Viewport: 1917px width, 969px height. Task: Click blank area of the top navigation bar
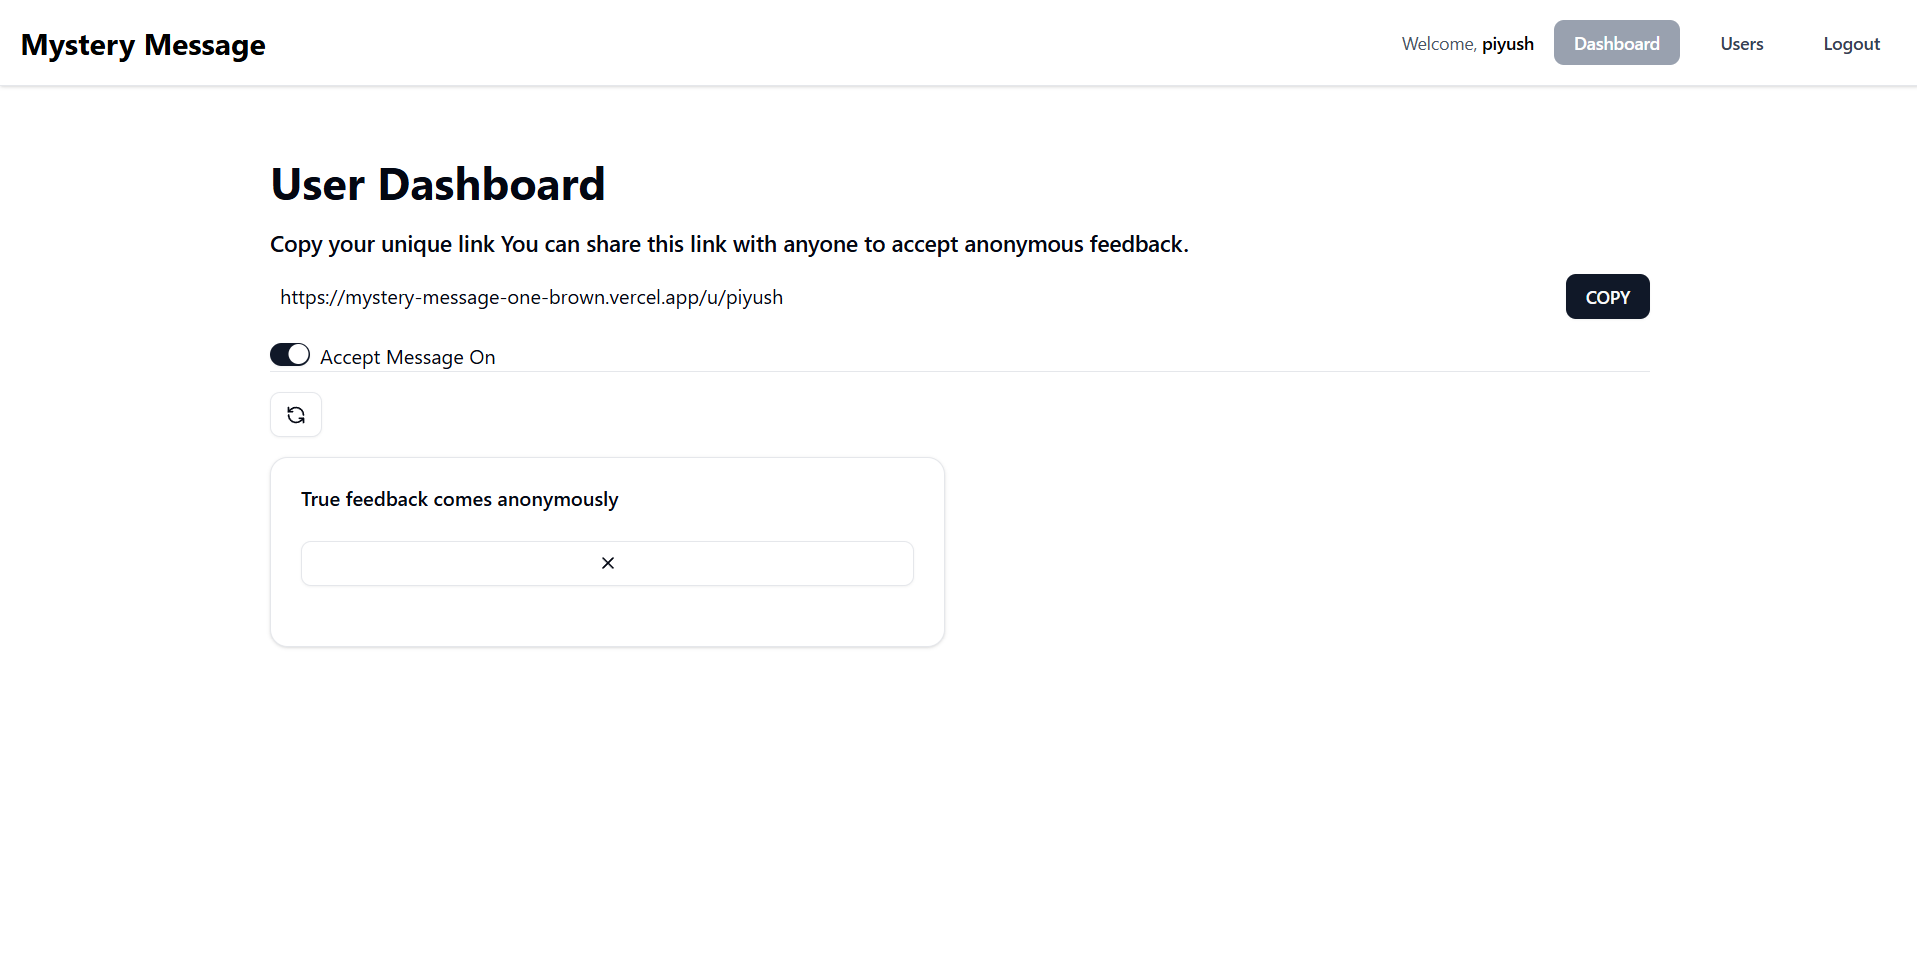(x=830, y=43)
